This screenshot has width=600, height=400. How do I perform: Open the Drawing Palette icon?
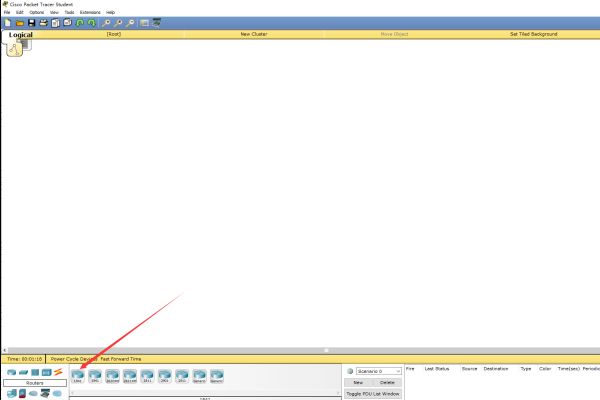144,23
